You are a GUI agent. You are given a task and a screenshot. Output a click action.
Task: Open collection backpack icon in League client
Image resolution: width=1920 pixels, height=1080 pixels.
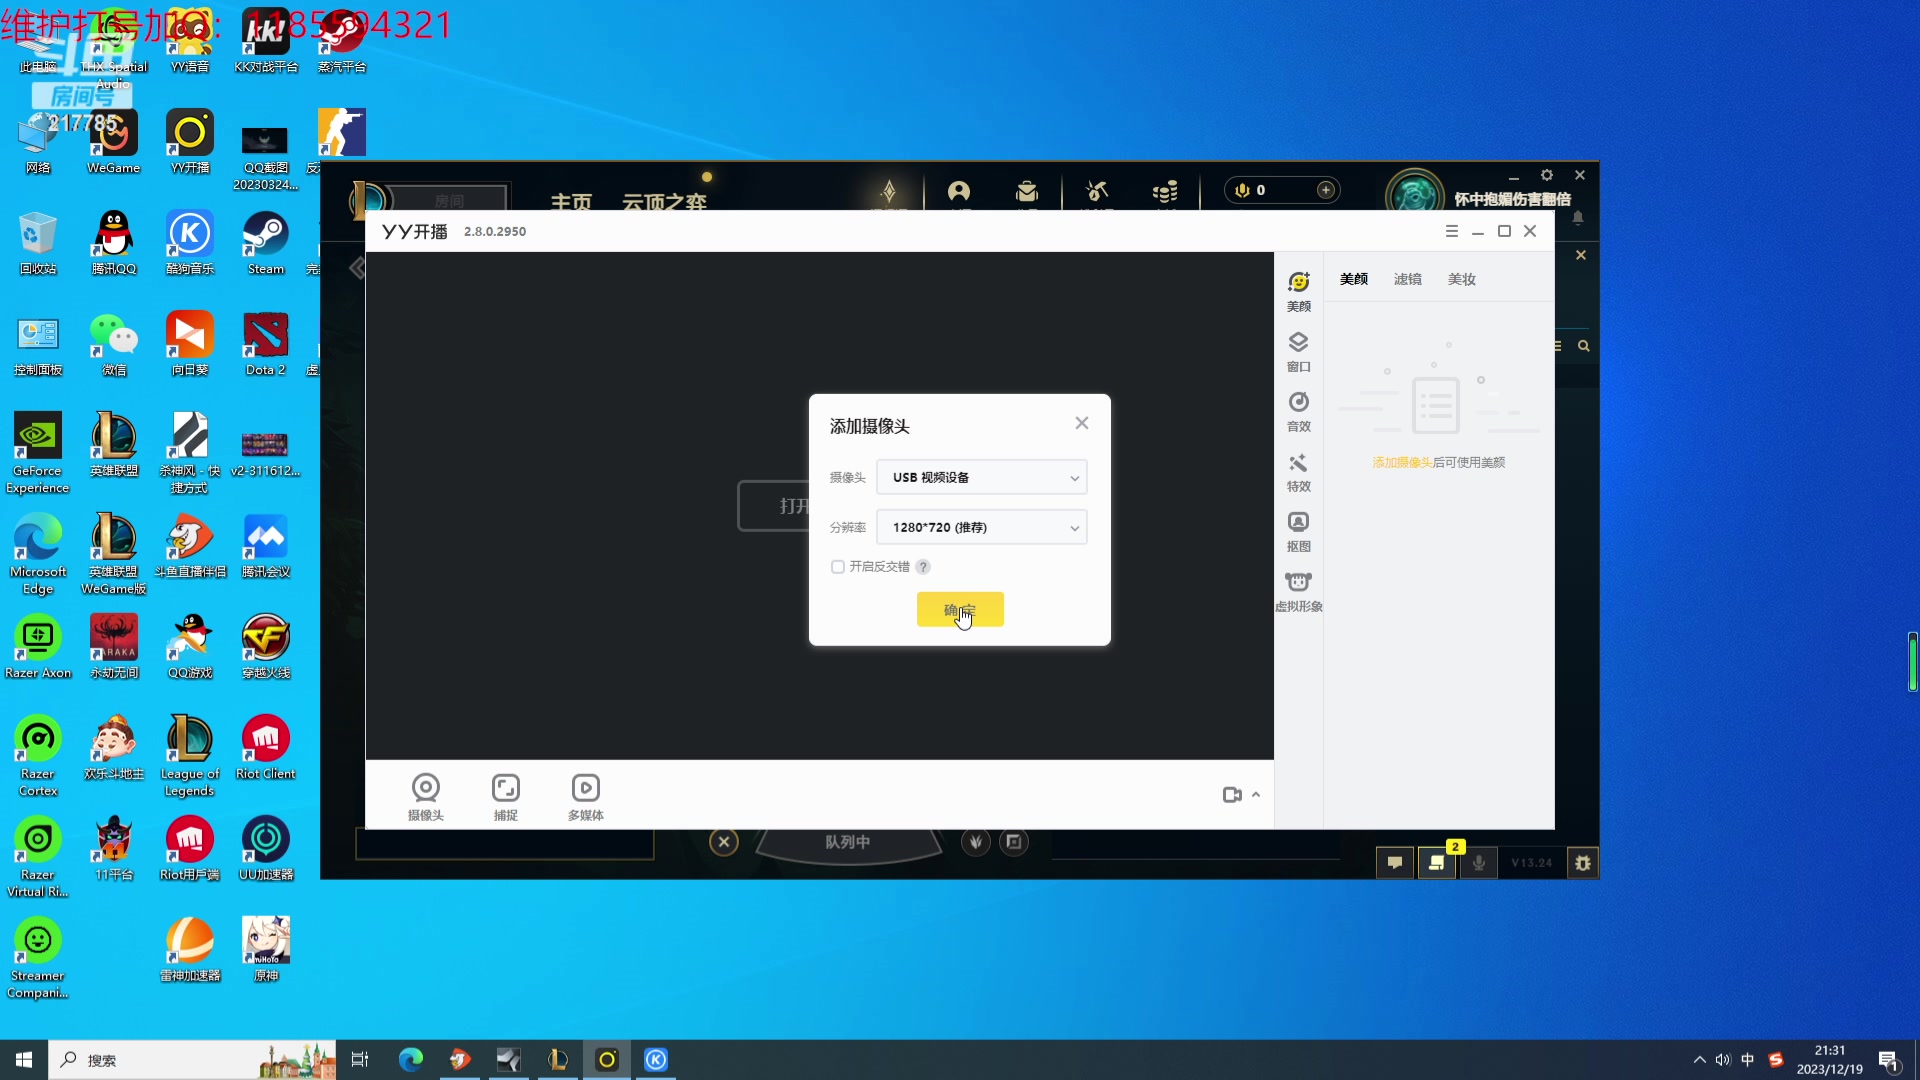(x=1027, y=191)
